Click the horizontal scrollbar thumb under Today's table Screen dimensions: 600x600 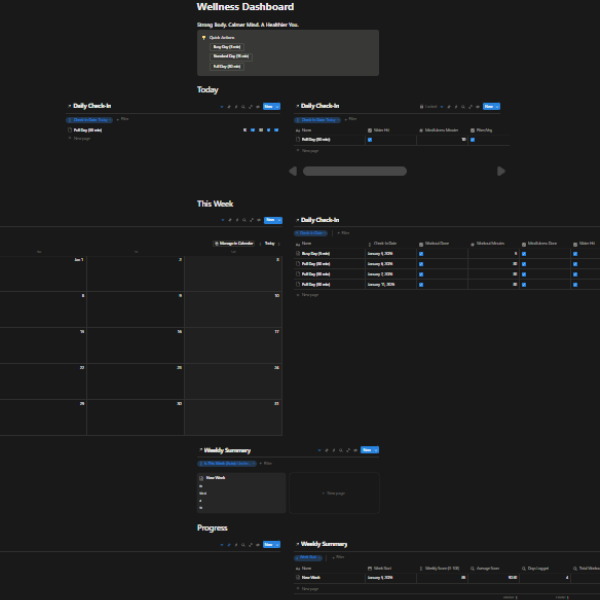355,171
